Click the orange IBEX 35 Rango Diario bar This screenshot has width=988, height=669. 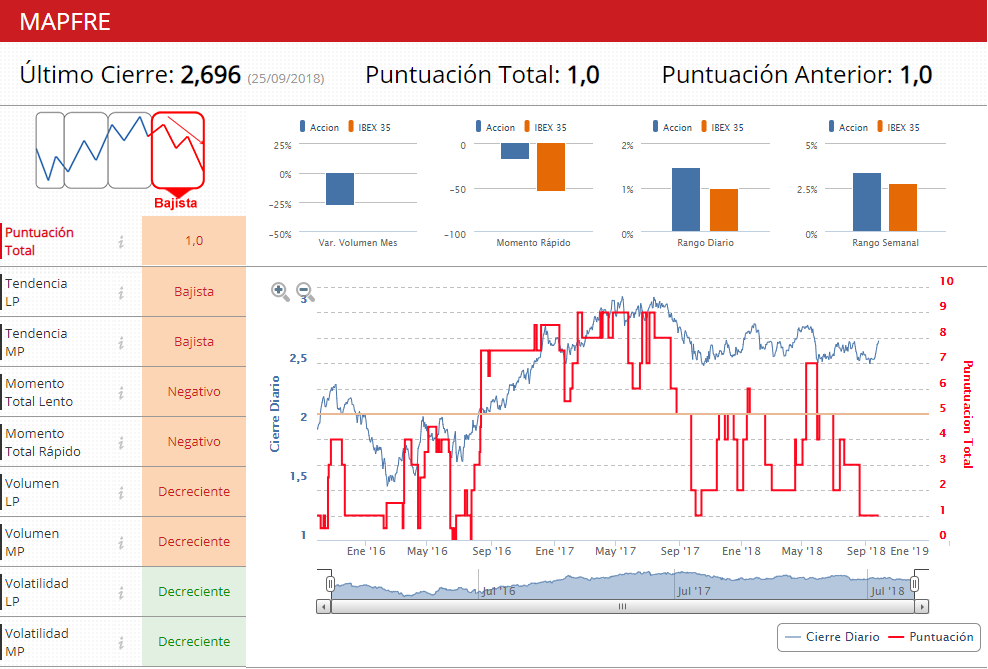pyautogui.click(x=723, y=210)
